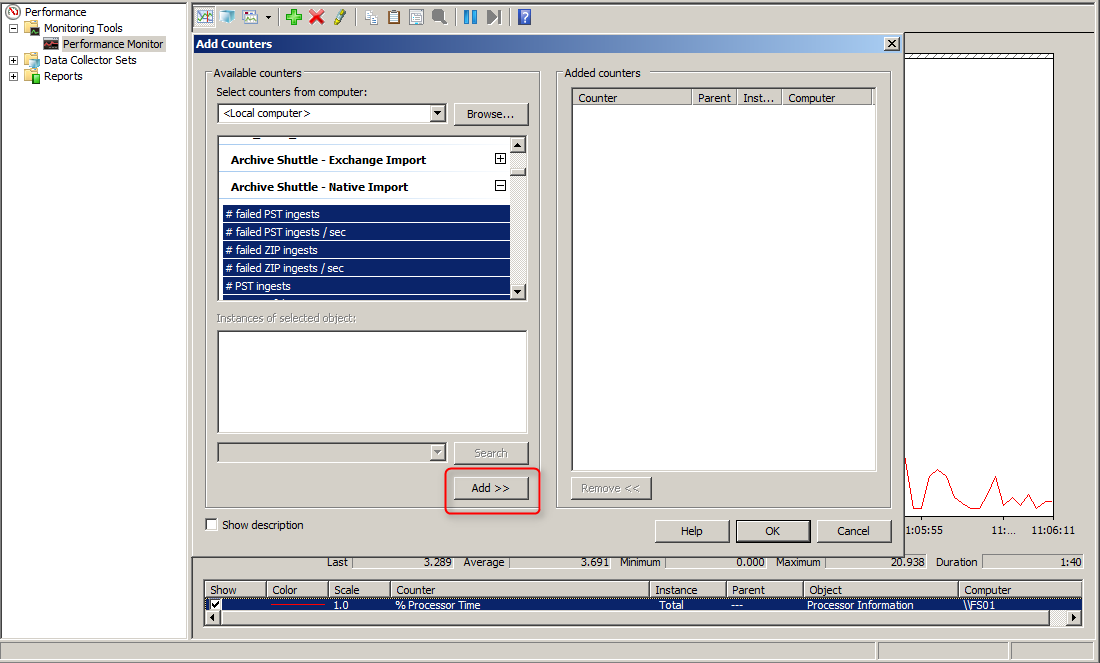
Task: Click Zoom magnifier icon in toolbar
Action: [x=439, y=17]
